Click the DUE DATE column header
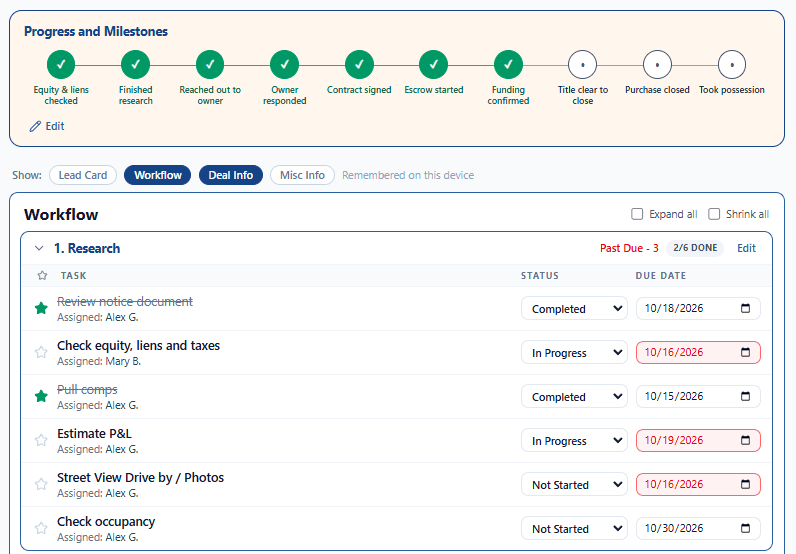Viewport: 796px width, 554px height. (660, 275)
